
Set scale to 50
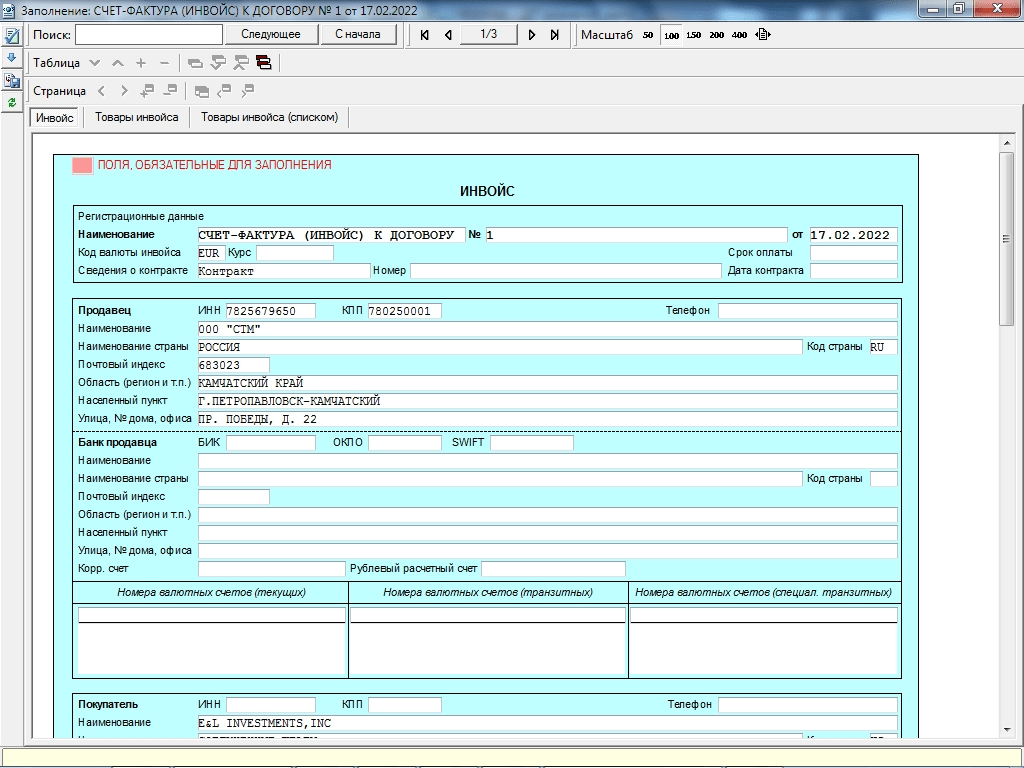tap(648, 35)
